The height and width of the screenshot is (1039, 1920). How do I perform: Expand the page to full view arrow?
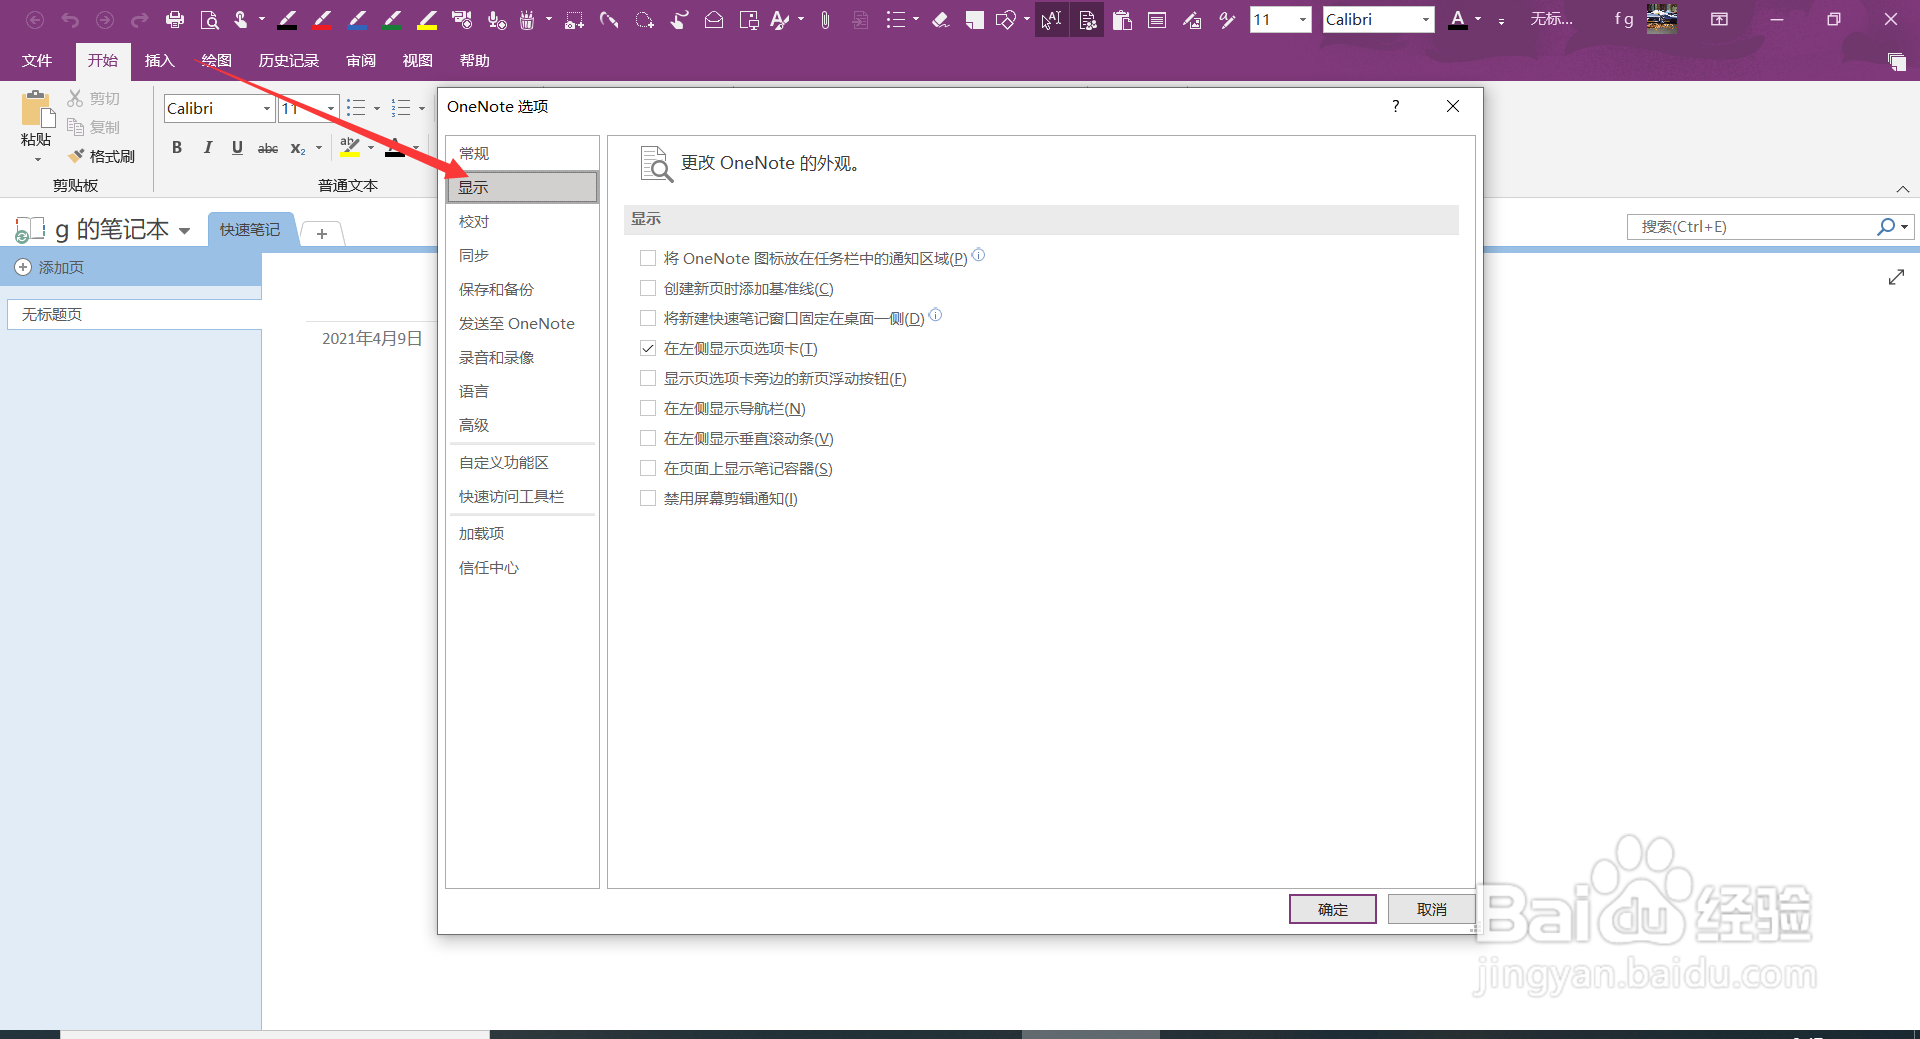[1896, 277]
